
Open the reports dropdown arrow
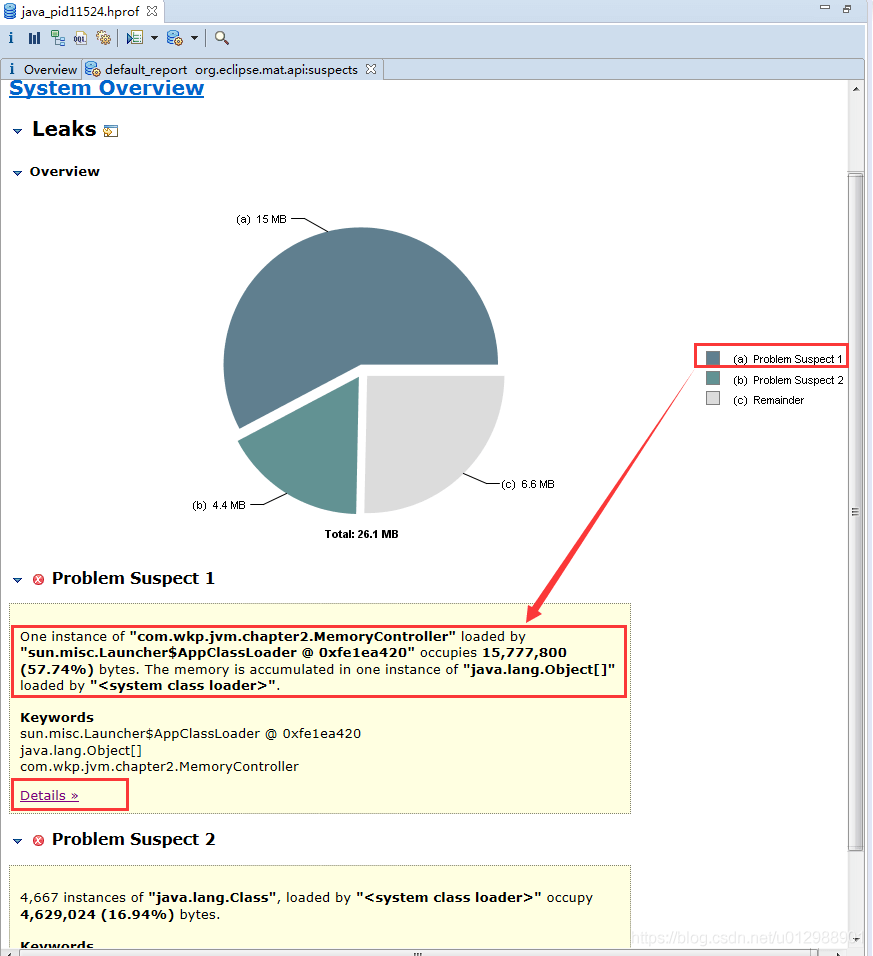point(154,38)
